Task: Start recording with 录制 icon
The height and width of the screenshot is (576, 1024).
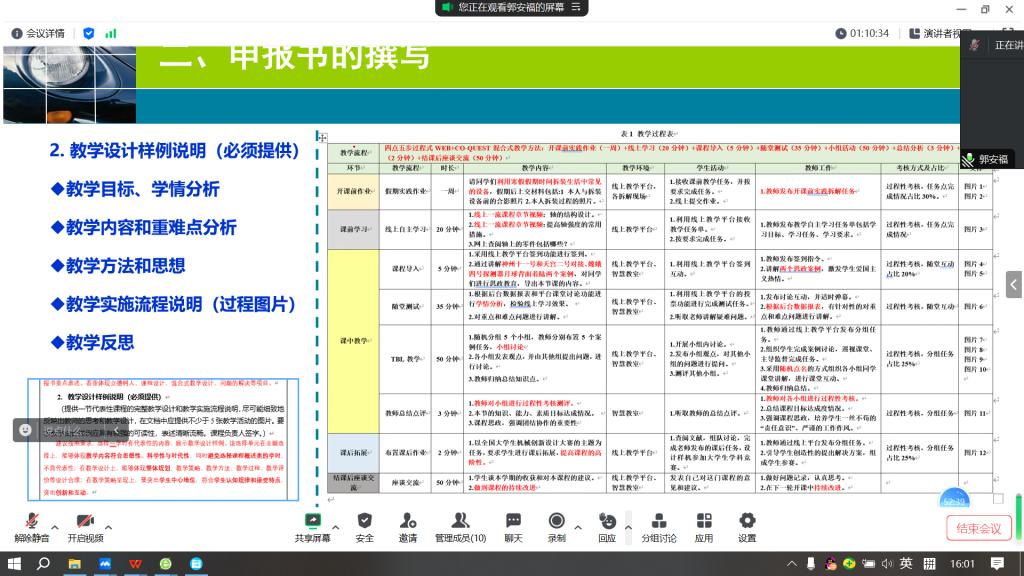Action: (x=556, y=526)
